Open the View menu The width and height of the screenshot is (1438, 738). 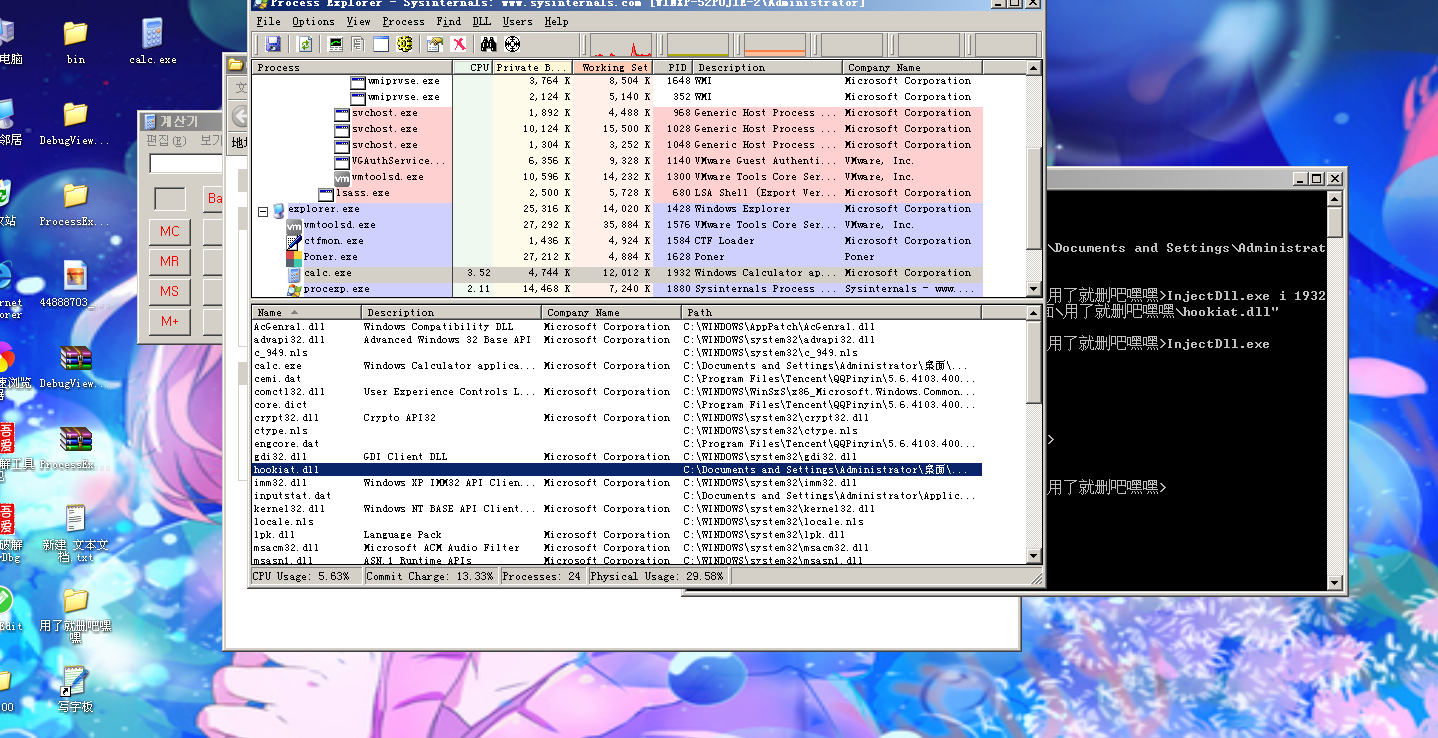tap(358, 21)
